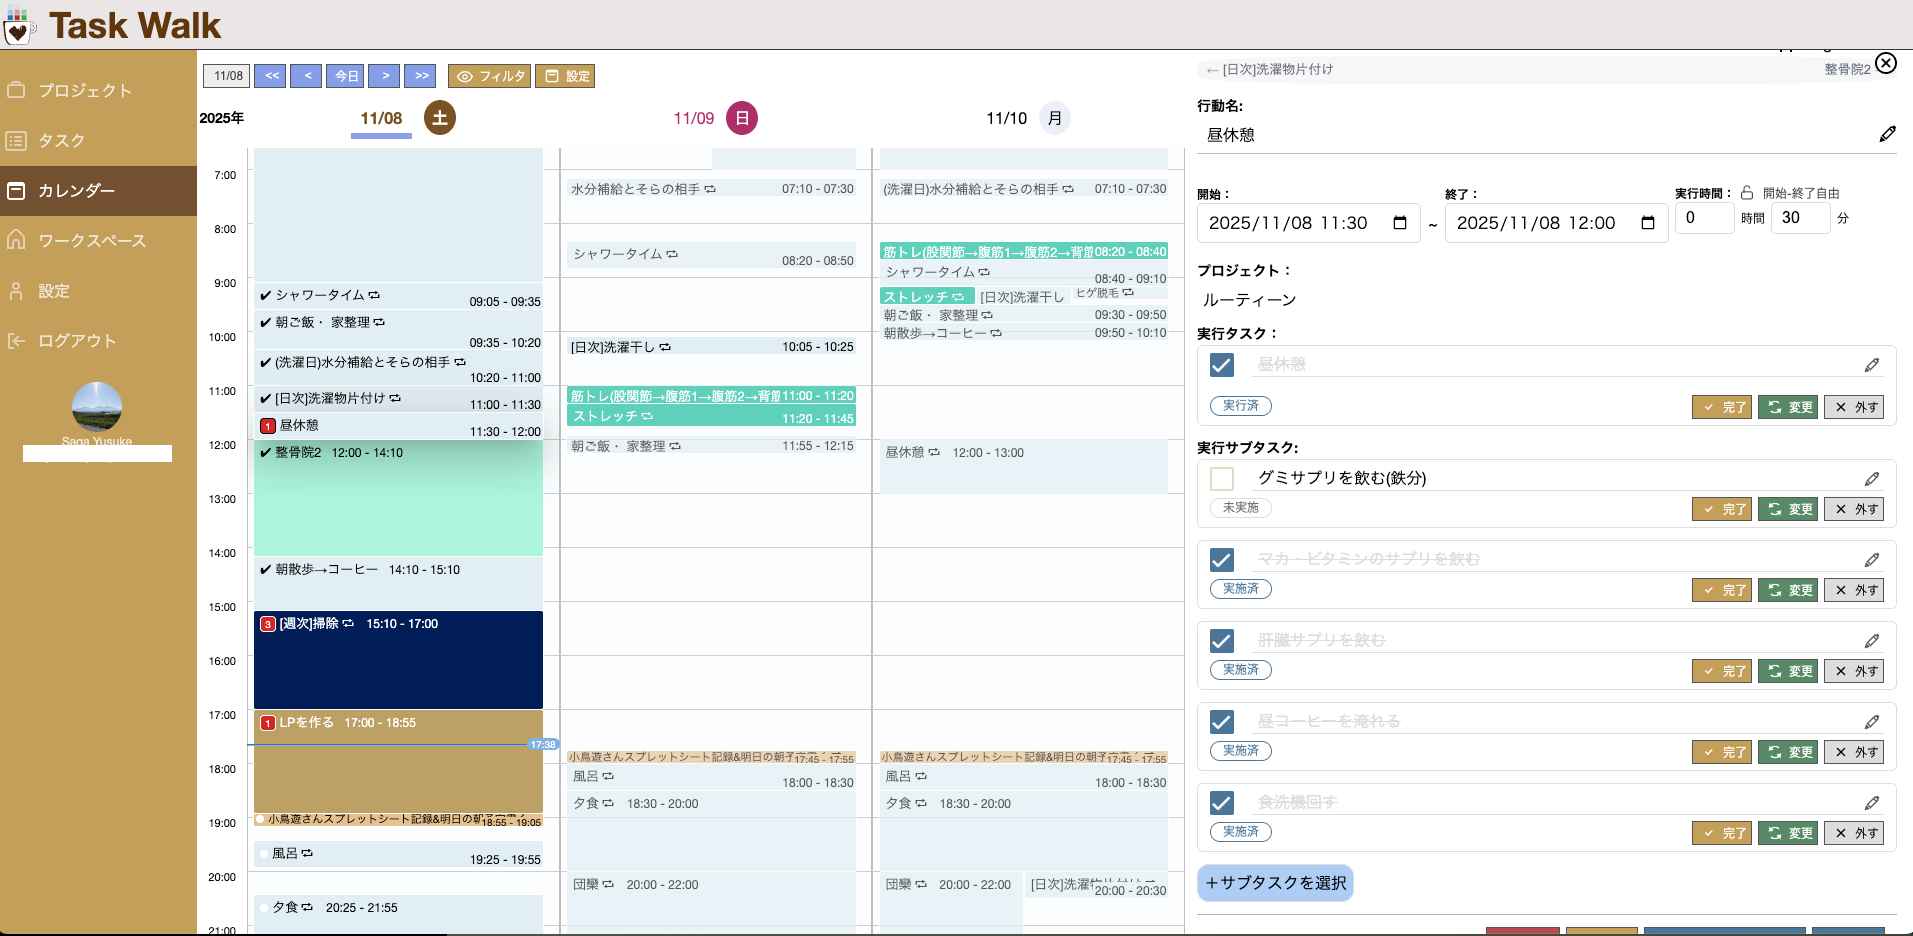Click the ログアウト icon in the sidebar
The width and height of the screenshot is (1913, 936).
[15, 340]
